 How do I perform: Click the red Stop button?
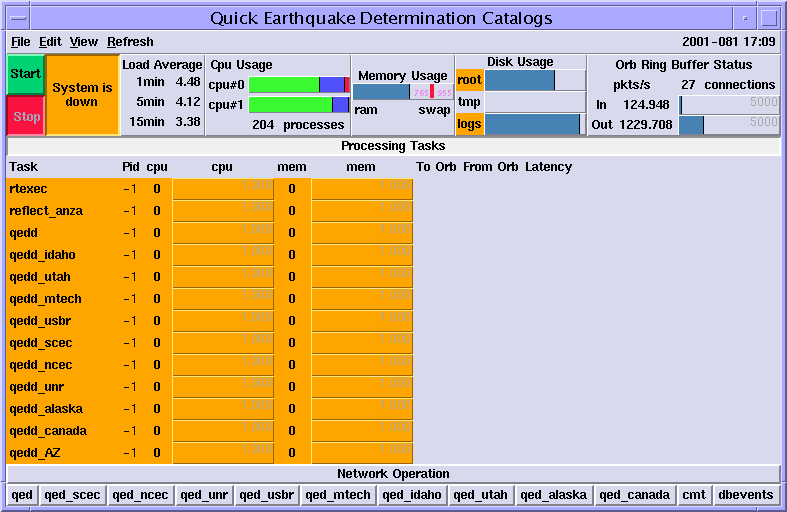[x=26, y=116]
